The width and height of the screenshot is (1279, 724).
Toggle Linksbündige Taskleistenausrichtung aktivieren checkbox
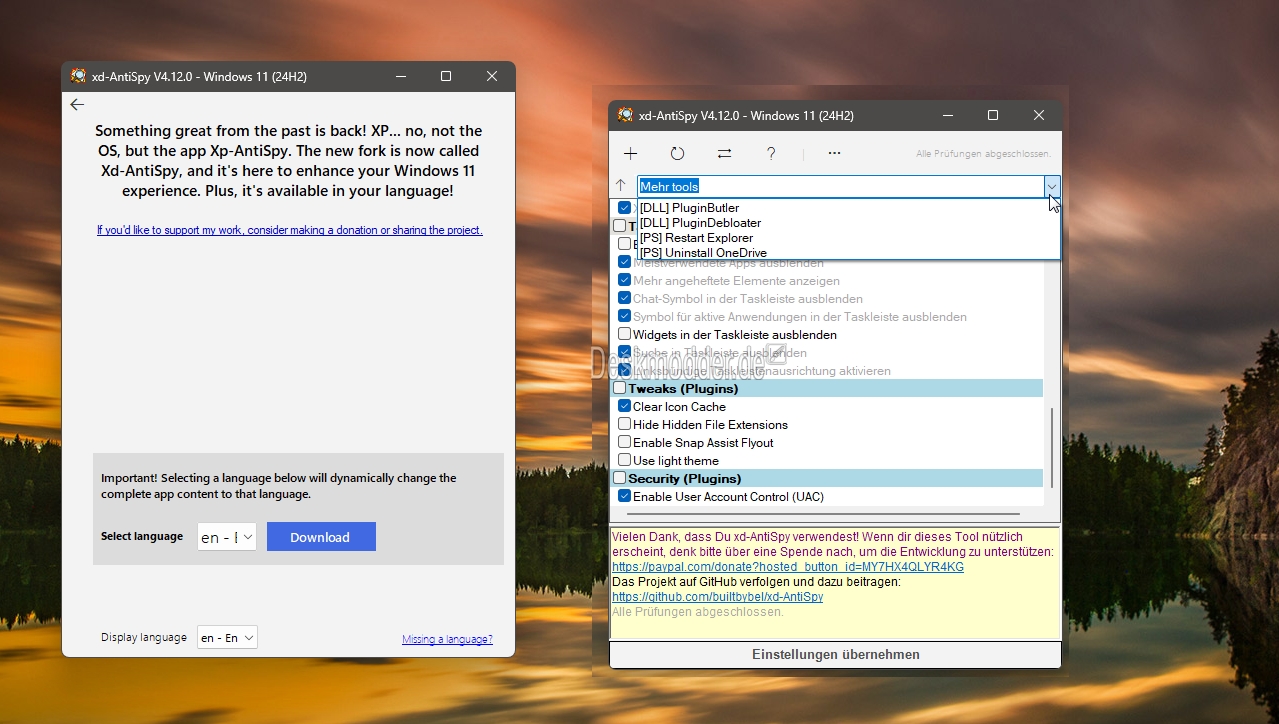(x=625, y=371)
